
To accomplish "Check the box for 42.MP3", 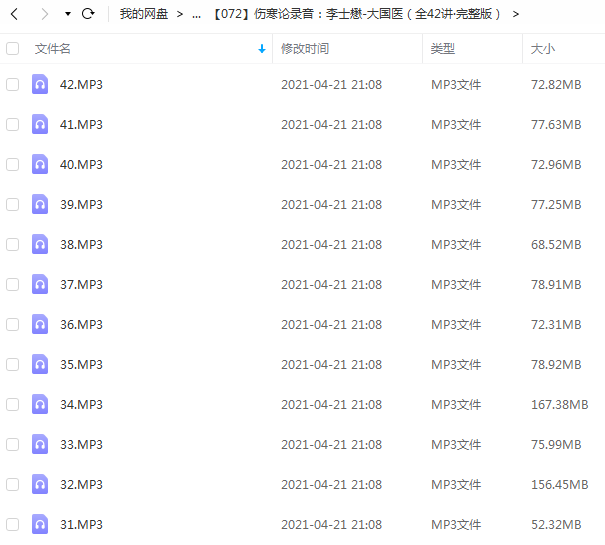I will (12, 85).
